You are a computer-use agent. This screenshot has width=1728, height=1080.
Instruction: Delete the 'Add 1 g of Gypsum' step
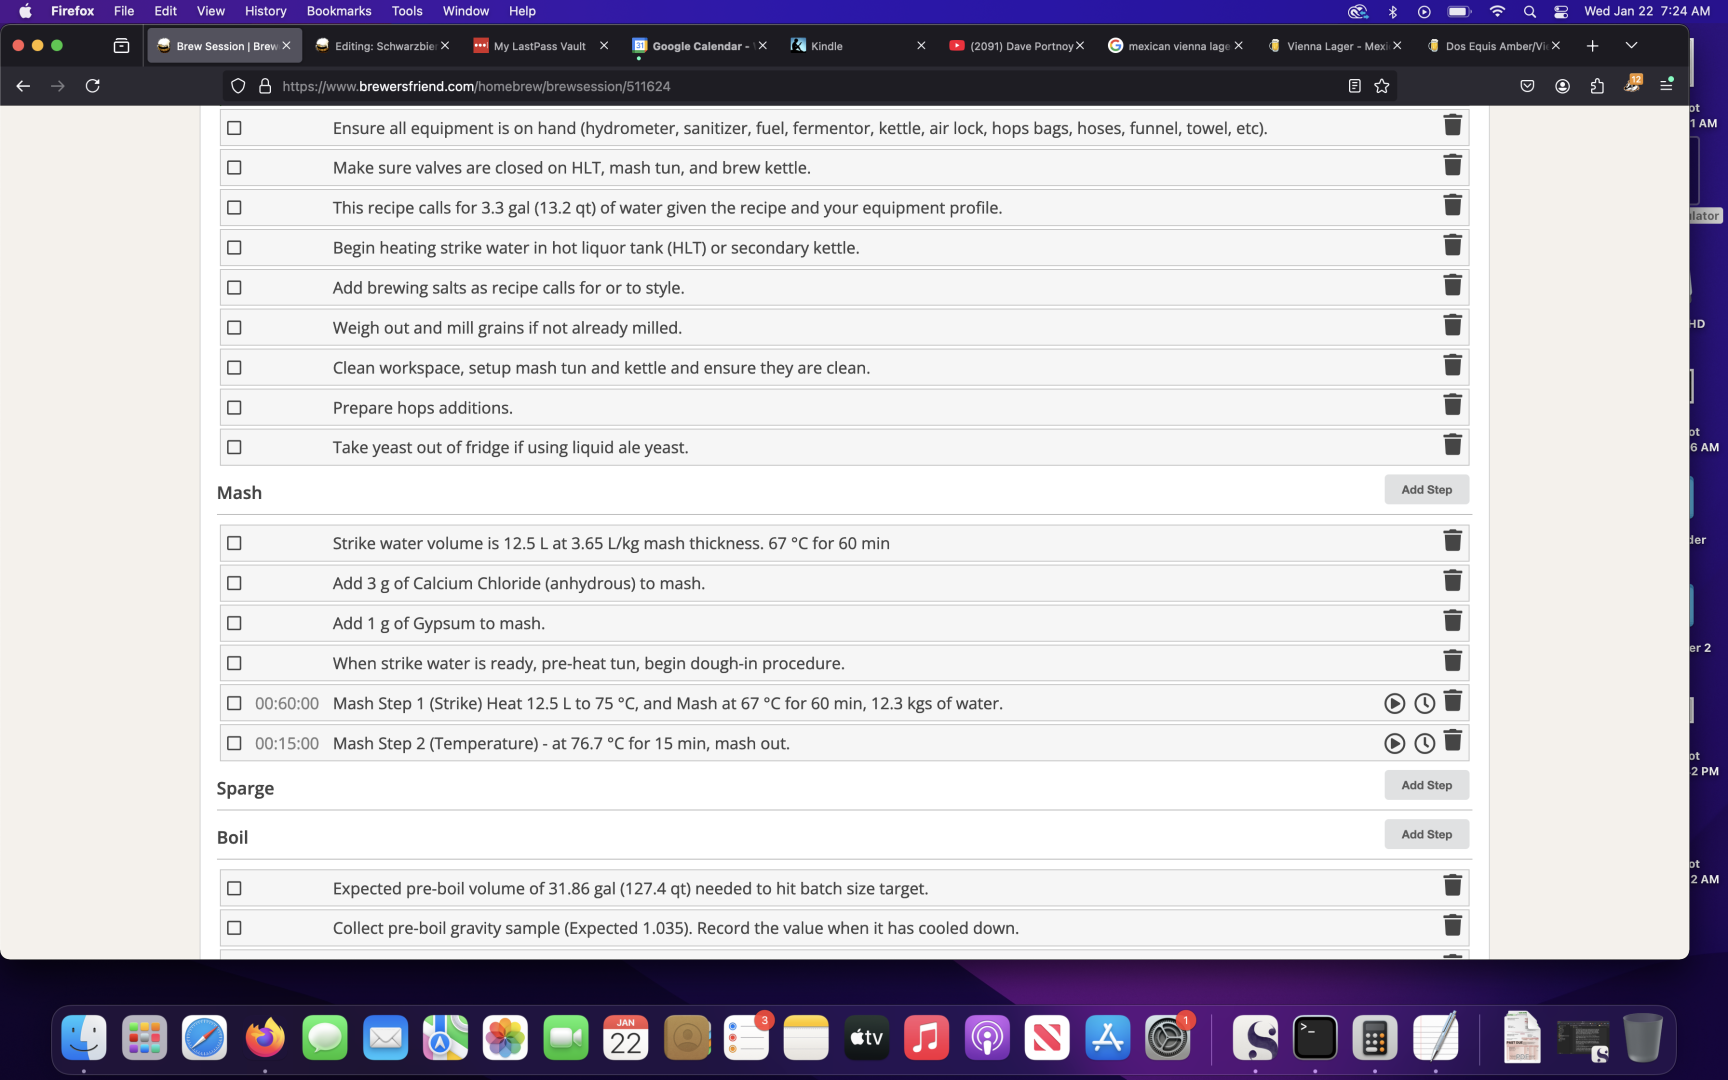[1452, 621]
